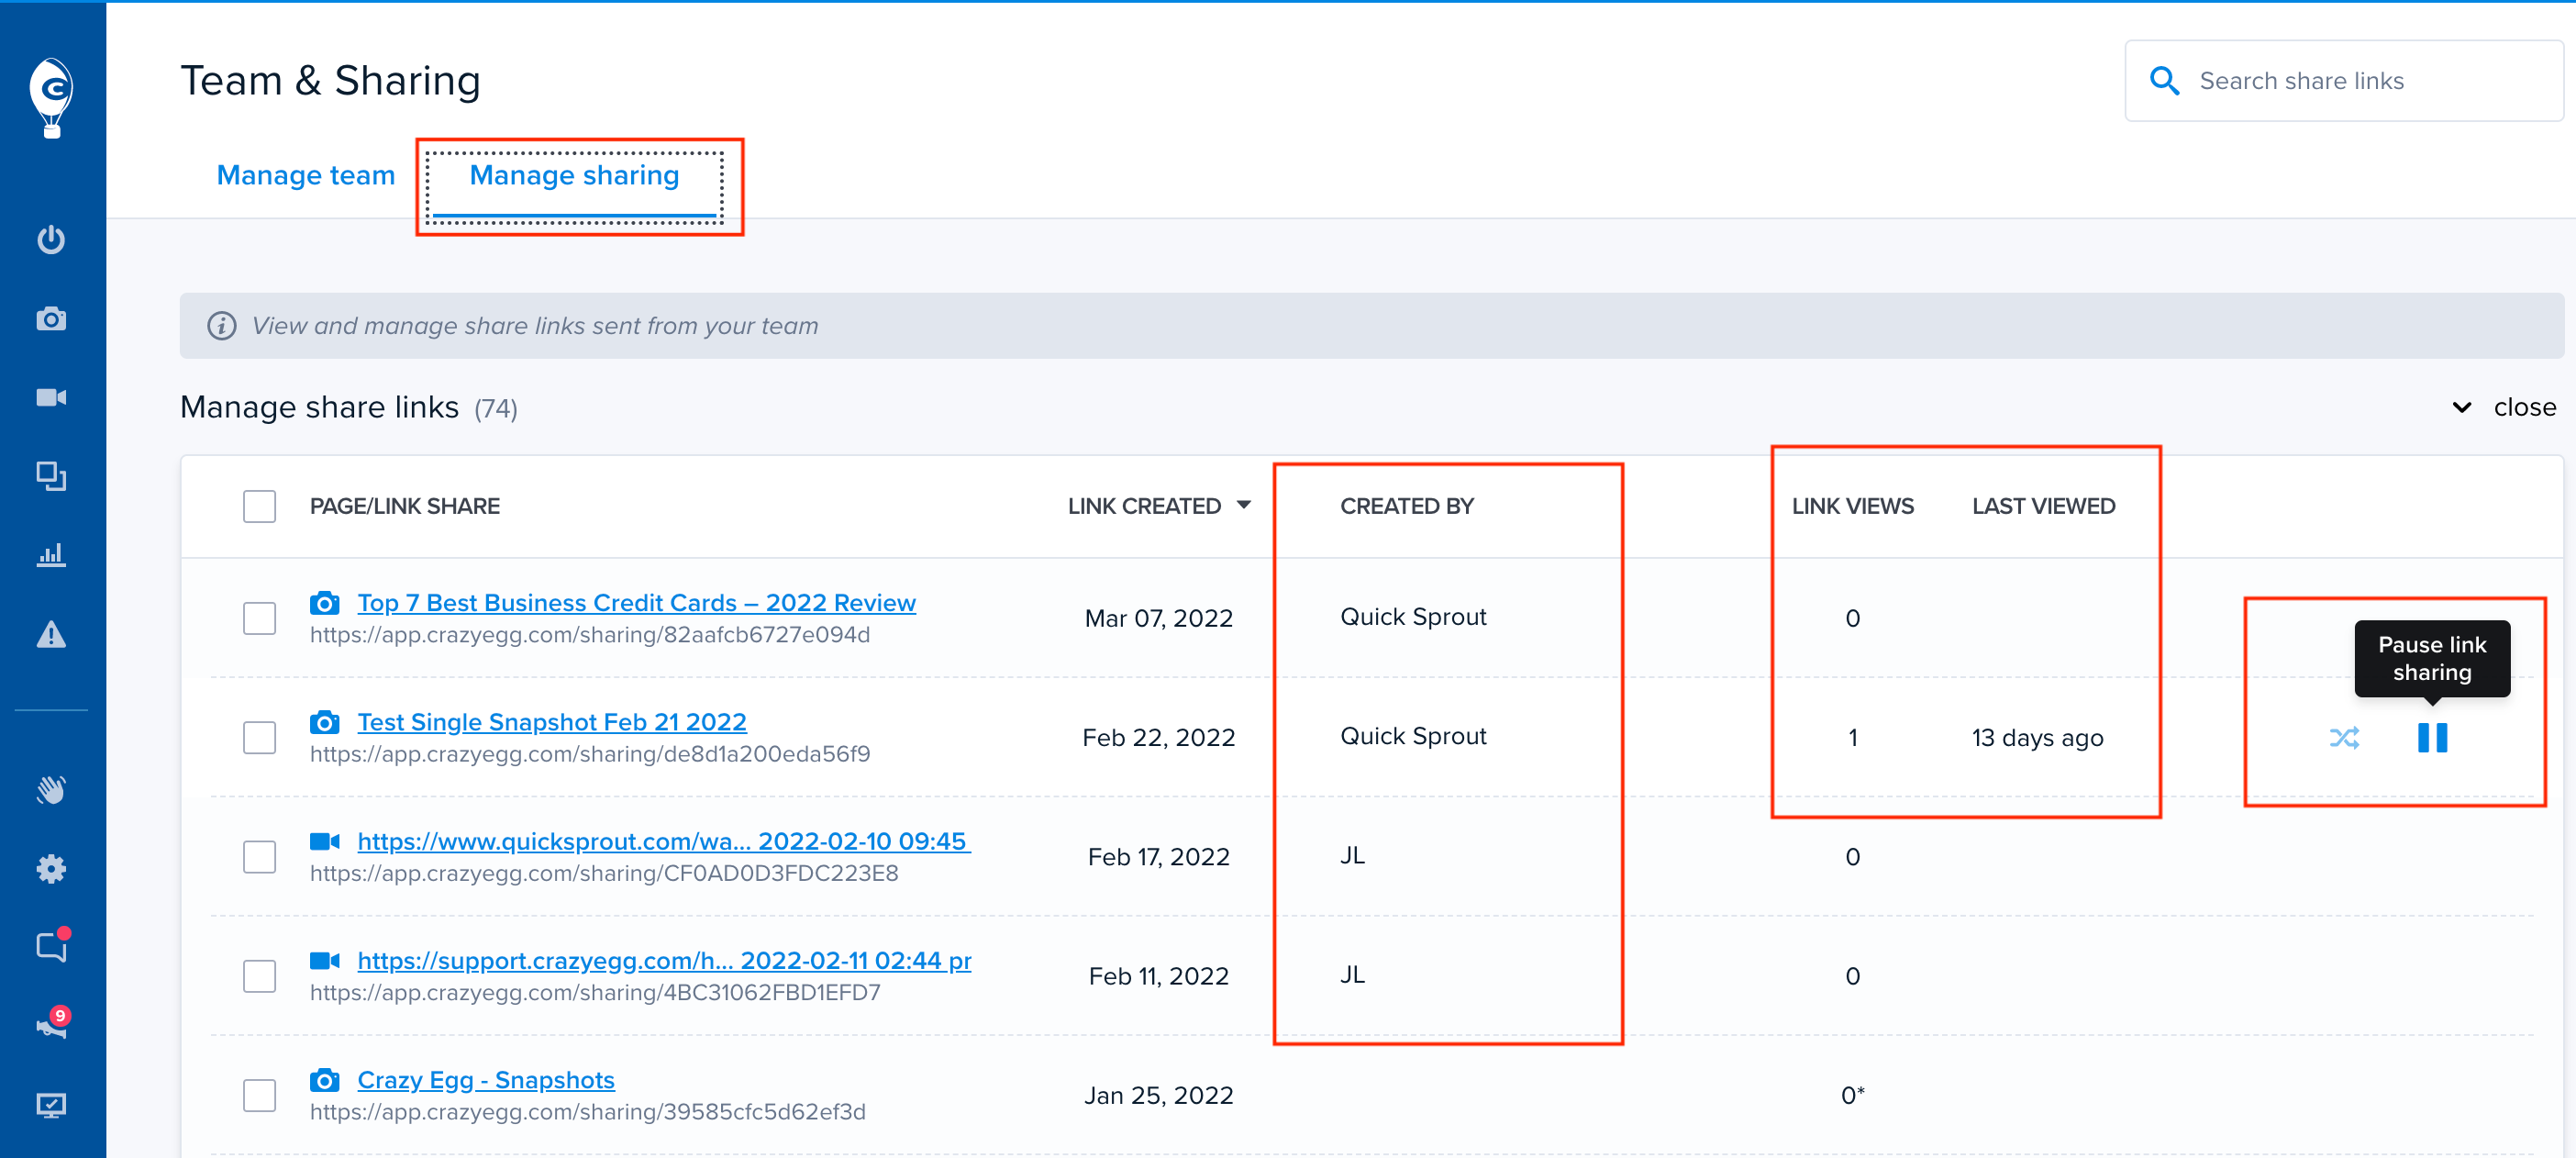Viewport: 2576px width, 1158px height.
Task: Click camera icon beside Test Single Snapshot link
Action: coord(324,722)
